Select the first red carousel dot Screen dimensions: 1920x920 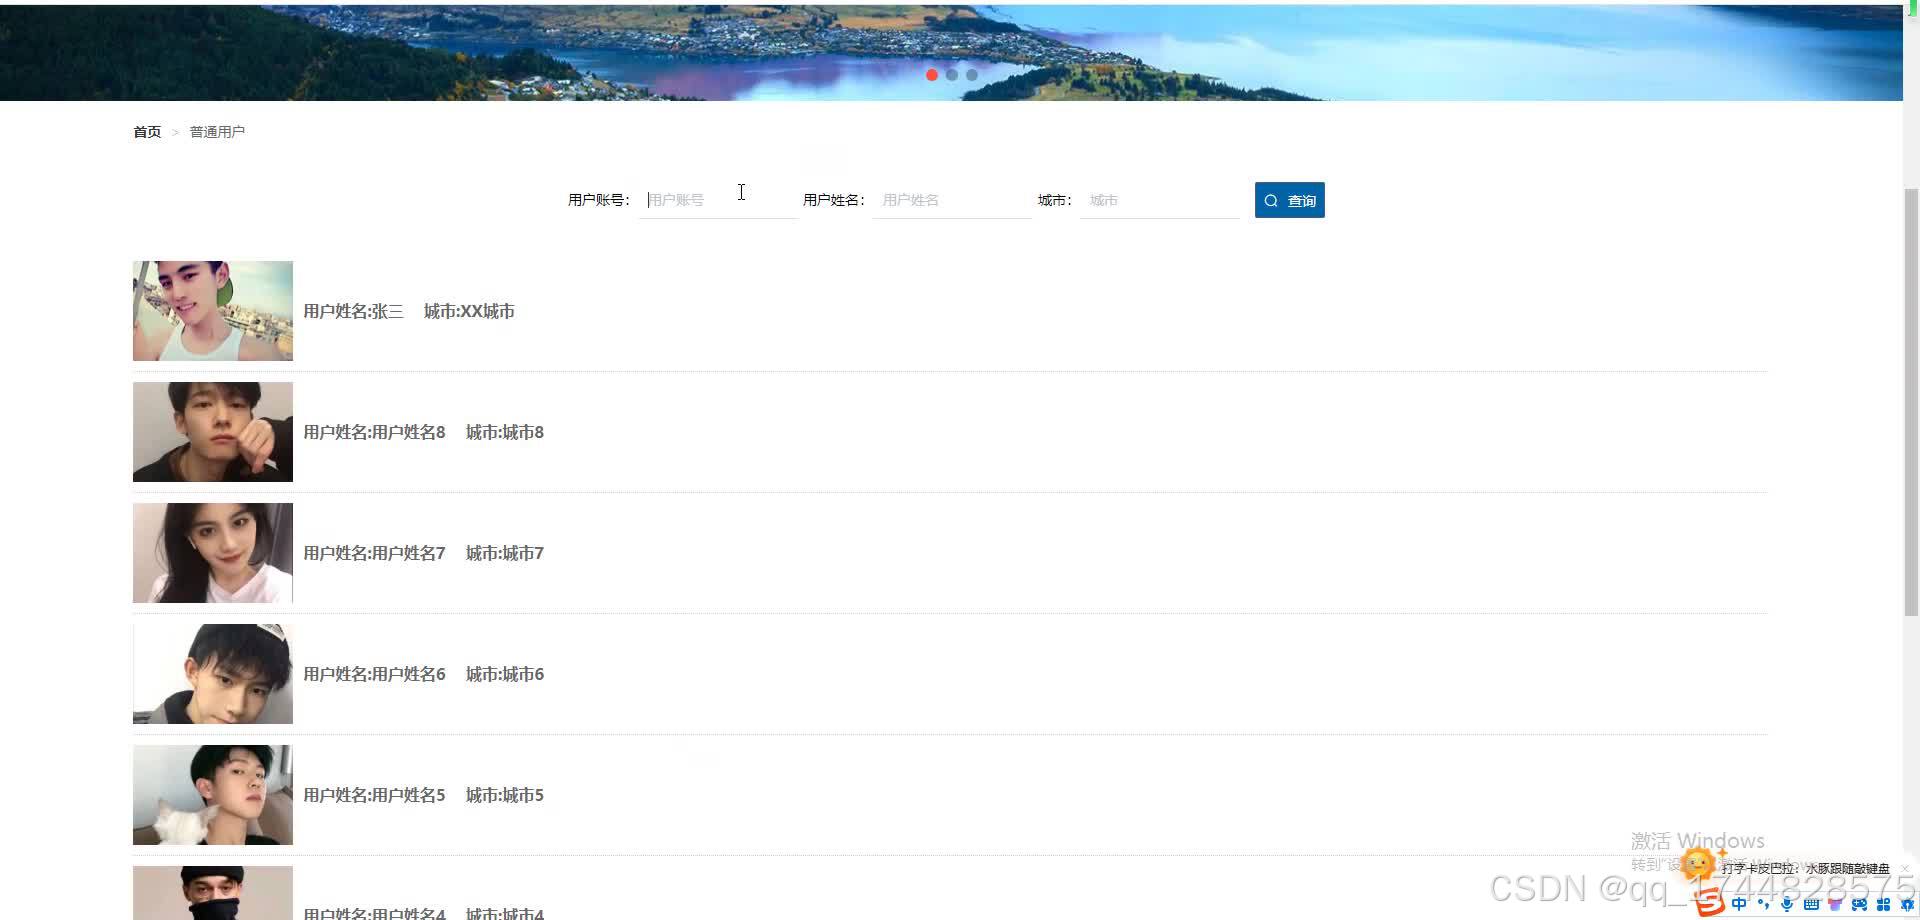point(932,75)
